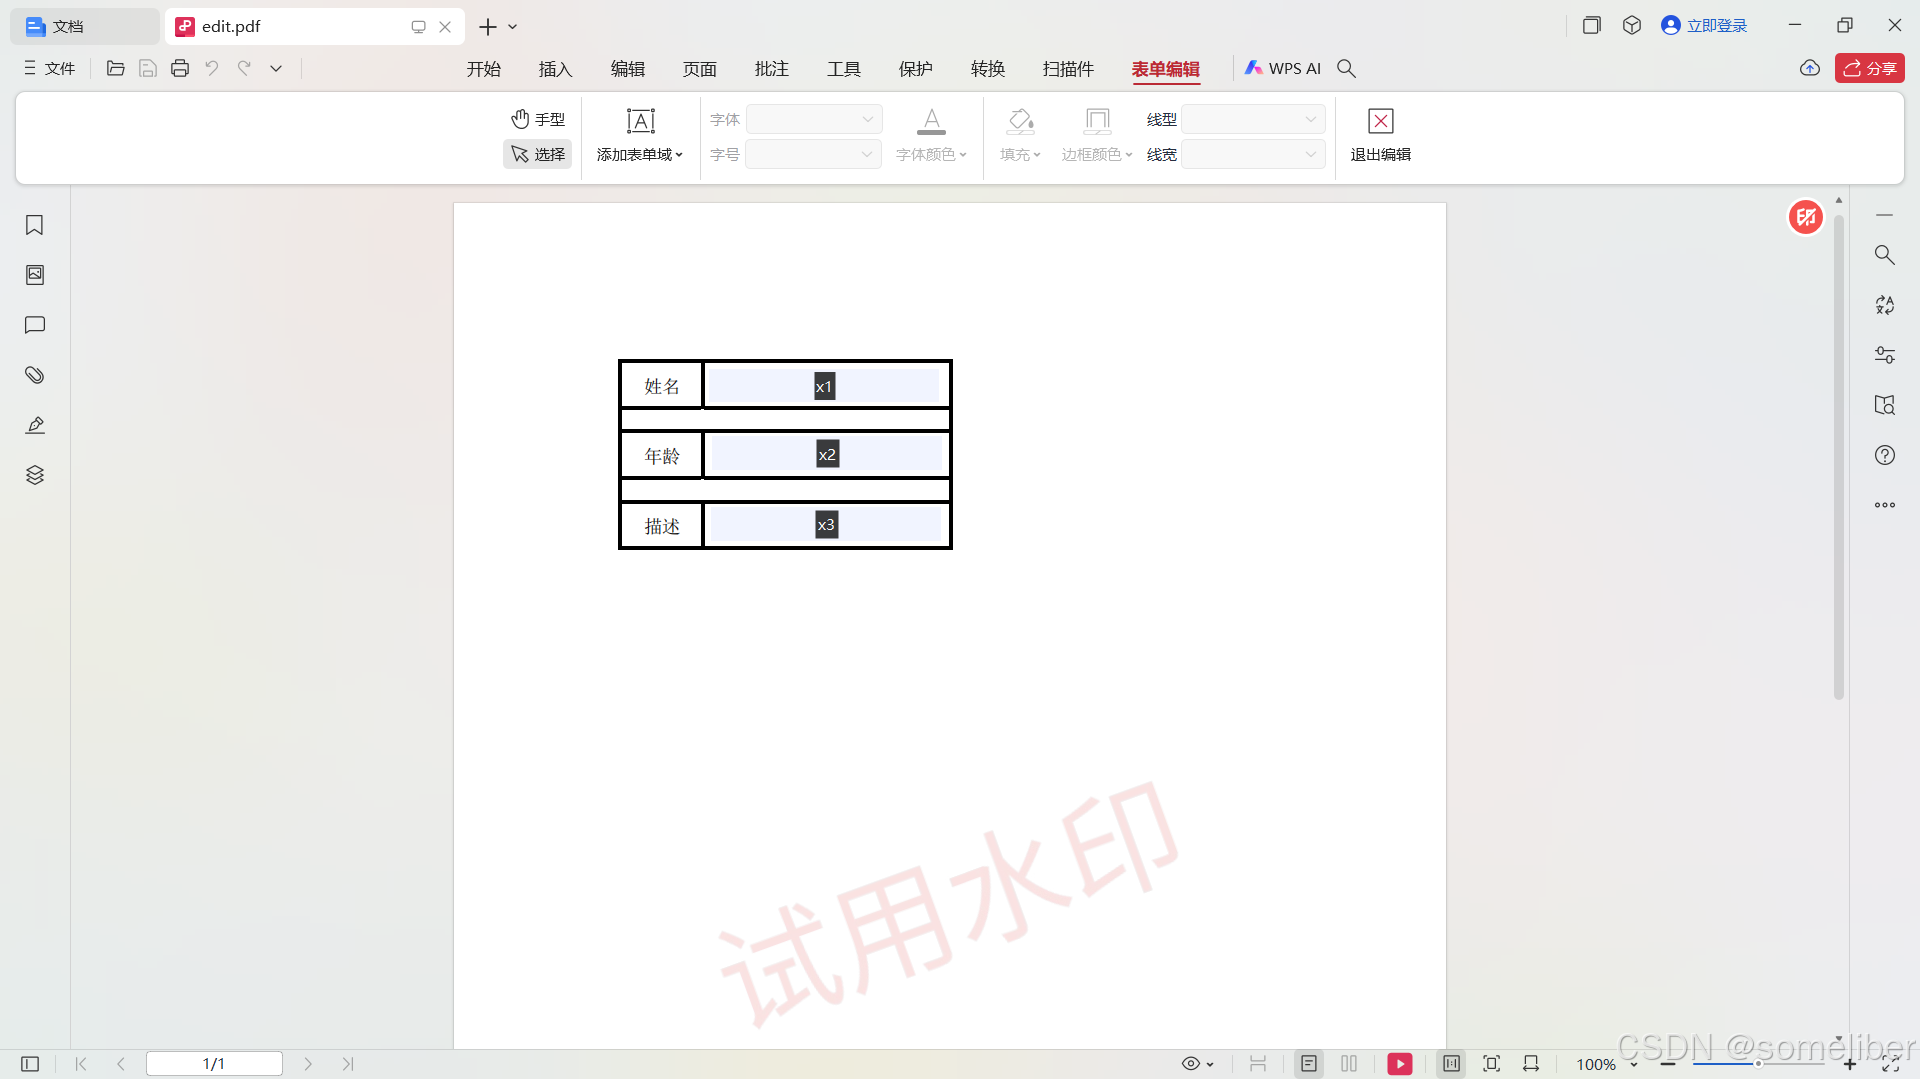The image size is (1920, 1079).
Task: Open the 插入 ribbon tab
Action: point(556,68)
